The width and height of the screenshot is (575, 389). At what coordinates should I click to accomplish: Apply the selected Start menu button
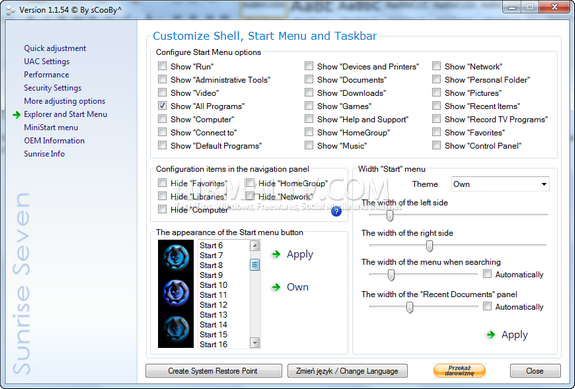[x=300, y=254]
